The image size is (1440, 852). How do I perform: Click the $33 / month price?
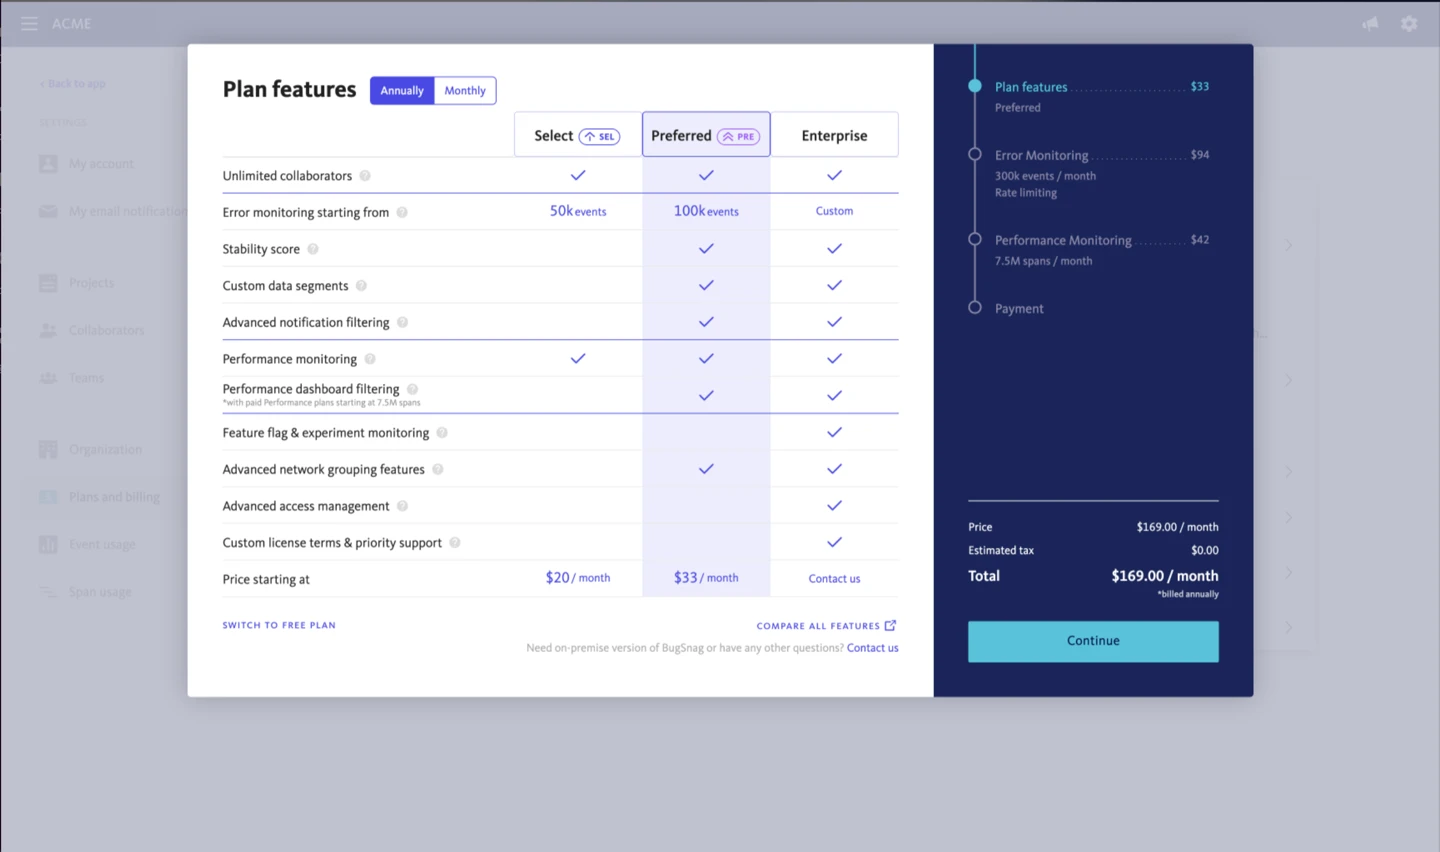[706, 577]
